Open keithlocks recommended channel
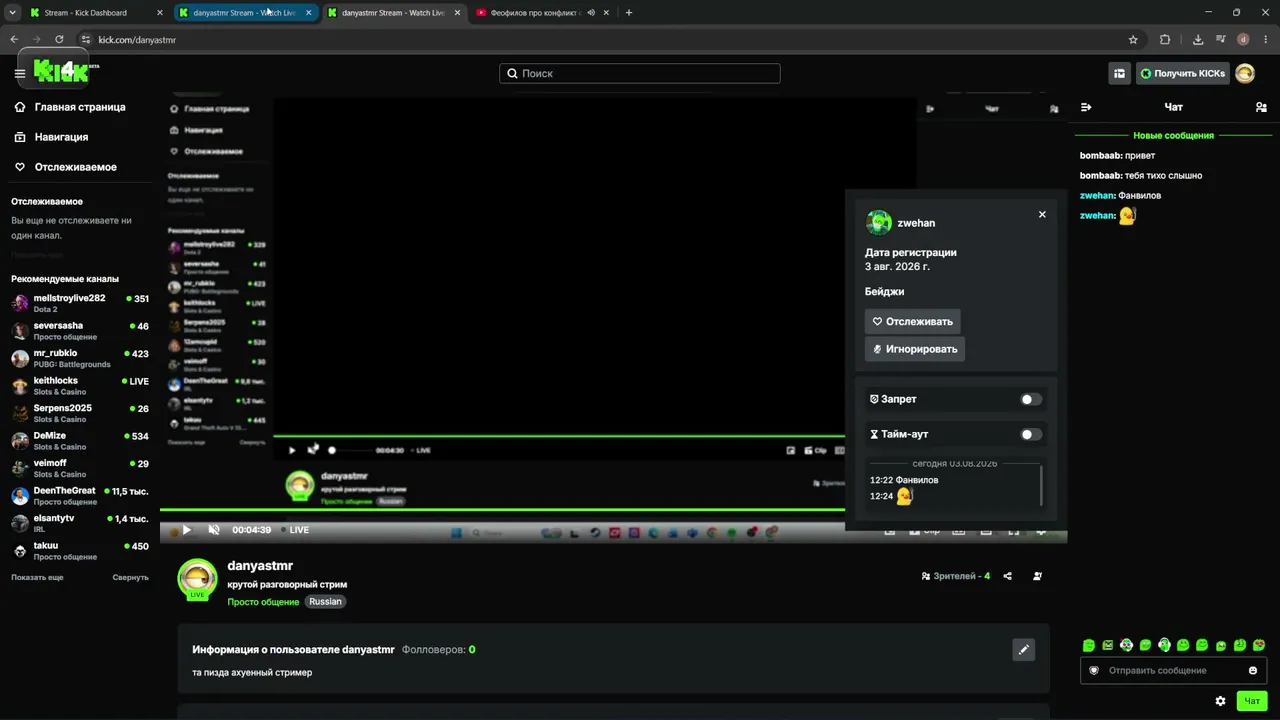The width and height of the screenshot is (1280, 720). (x=80, y=386)
